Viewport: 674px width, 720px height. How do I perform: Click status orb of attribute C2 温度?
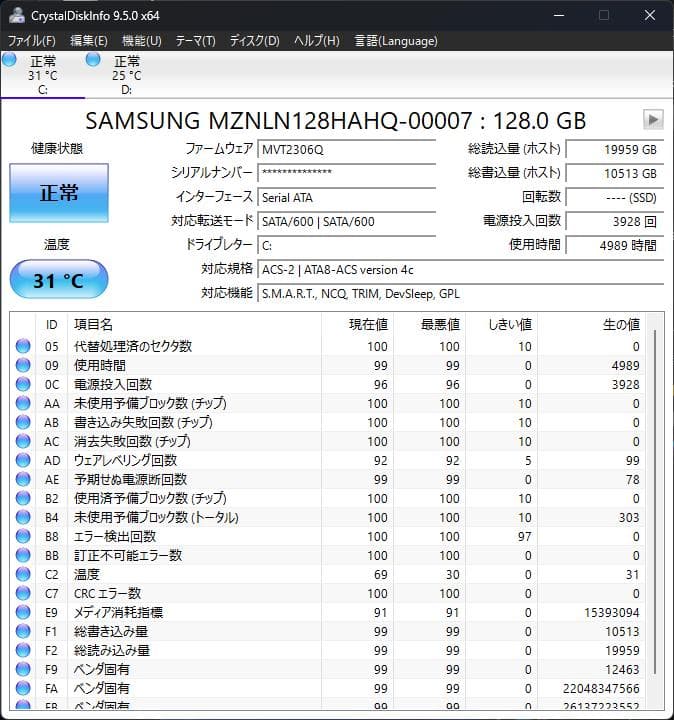[x=23, y=574]
